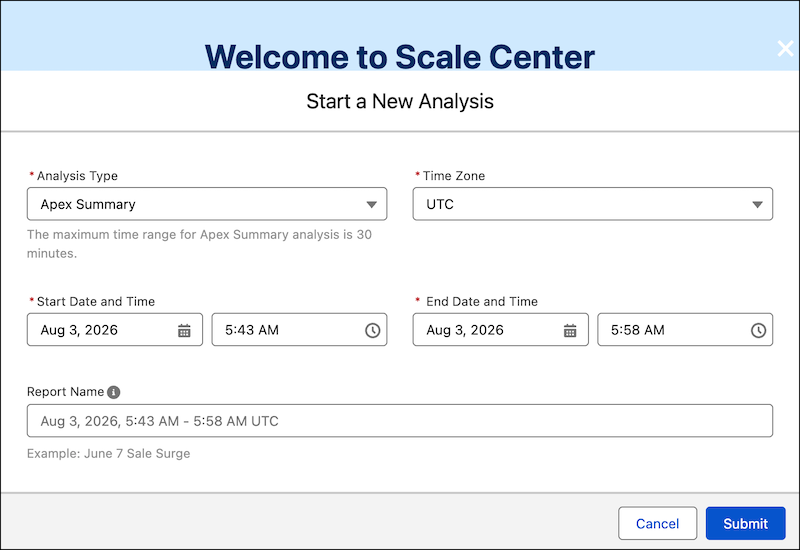Click the Apex Summary maximum time range note
The image size is (800, 550).
tap(199, 244)
